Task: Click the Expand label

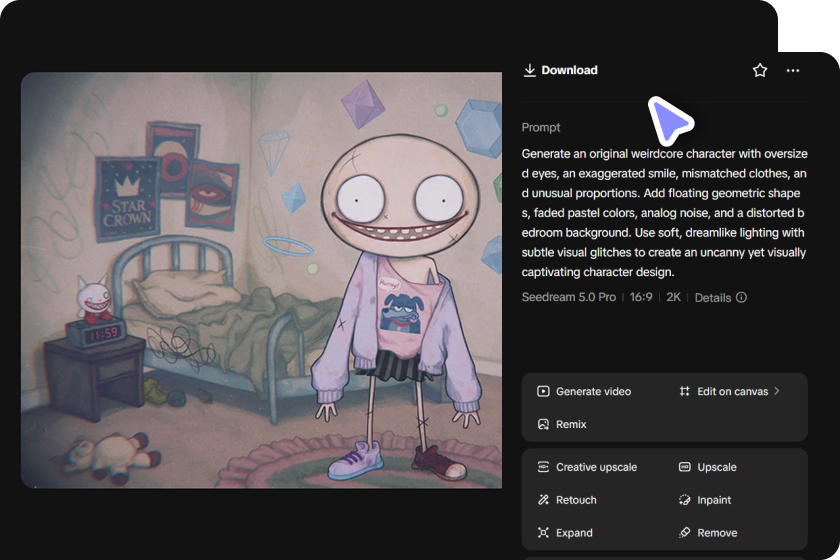Action: click(574, 533)
